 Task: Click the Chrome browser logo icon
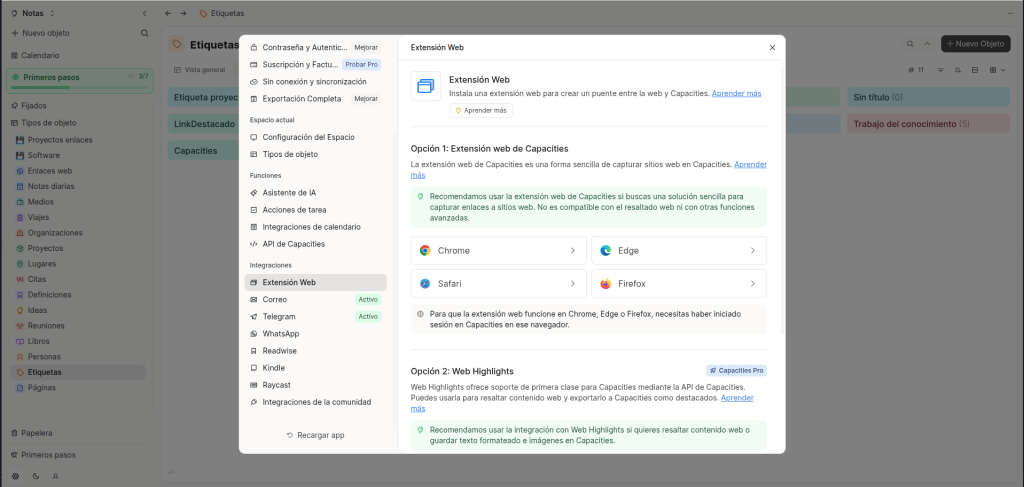tap(425, 251)
